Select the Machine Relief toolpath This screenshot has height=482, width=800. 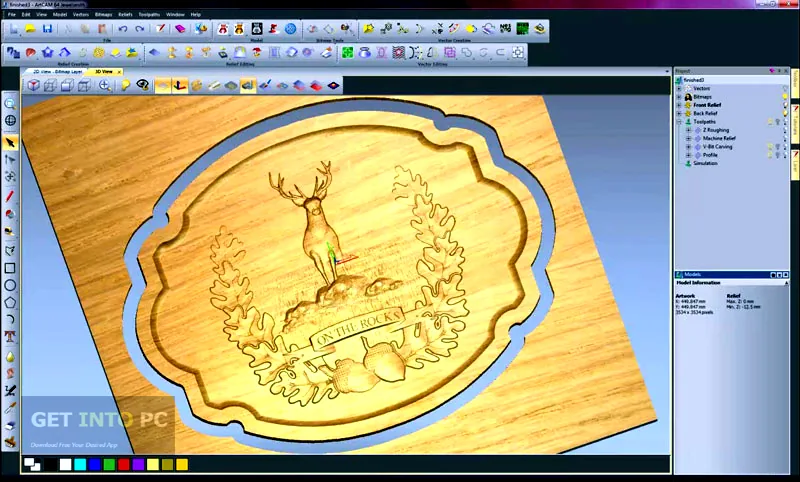coord(719,138)
